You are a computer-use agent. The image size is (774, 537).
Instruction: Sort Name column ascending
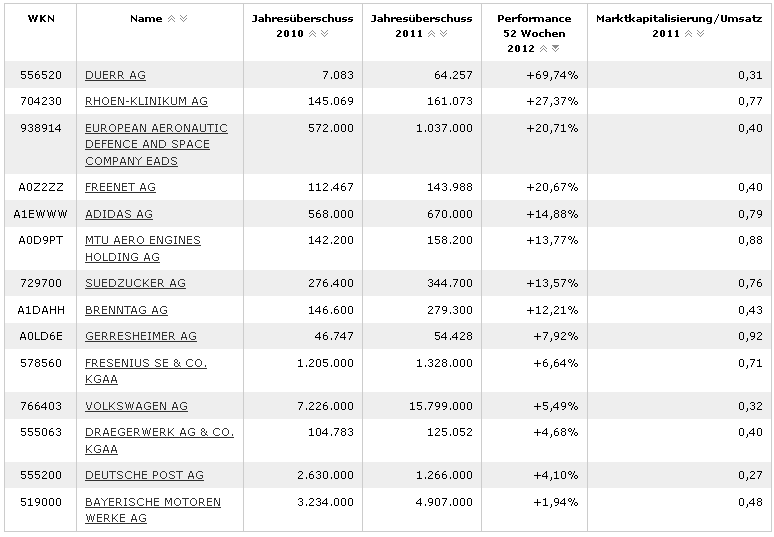tap(171, 19)
